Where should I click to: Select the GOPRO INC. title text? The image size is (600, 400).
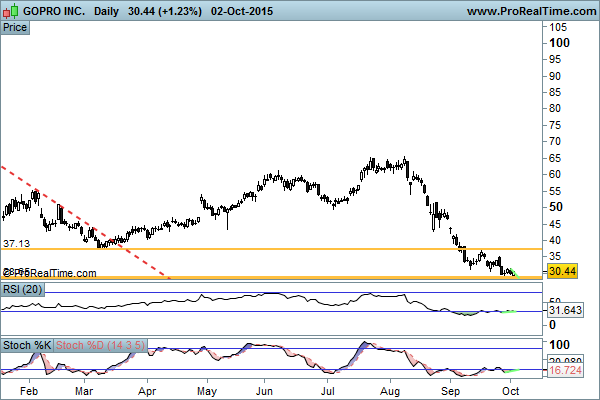(54, 11)
